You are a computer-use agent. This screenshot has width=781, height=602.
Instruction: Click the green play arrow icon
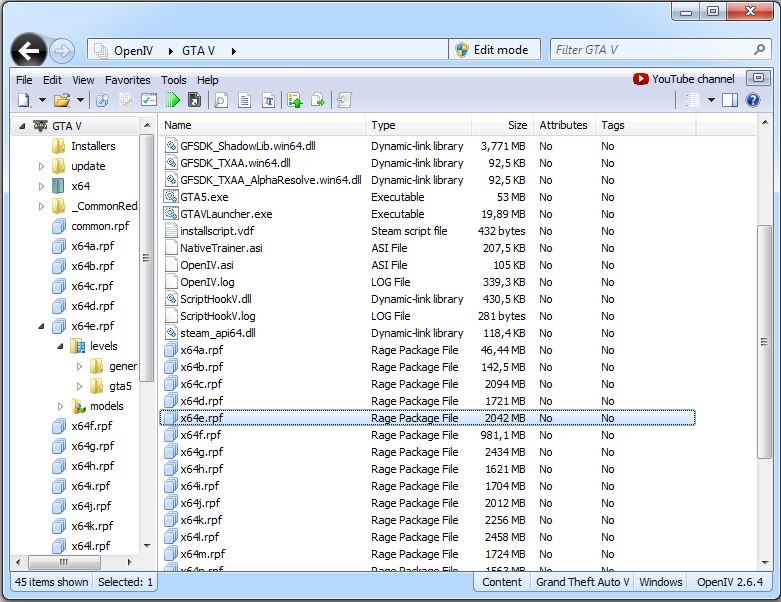tap(173, 100)
